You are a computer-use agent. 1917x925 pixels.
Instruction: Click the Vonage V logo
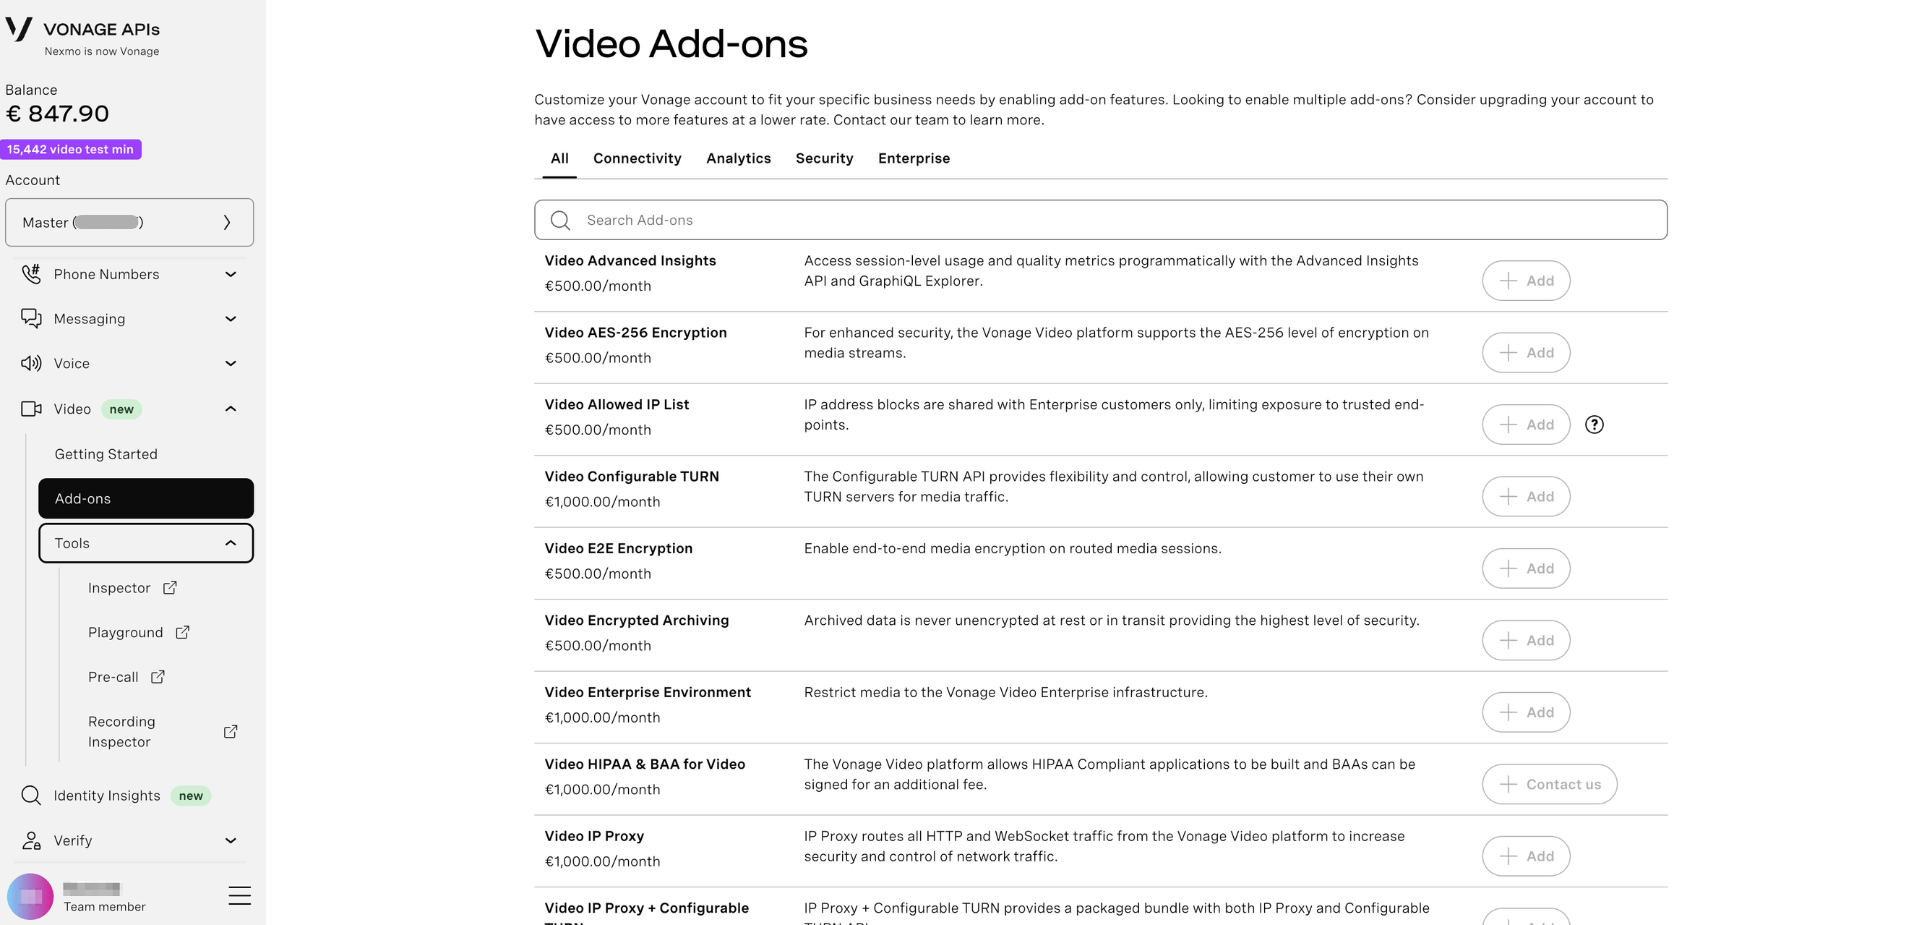(x=19, y=28)
